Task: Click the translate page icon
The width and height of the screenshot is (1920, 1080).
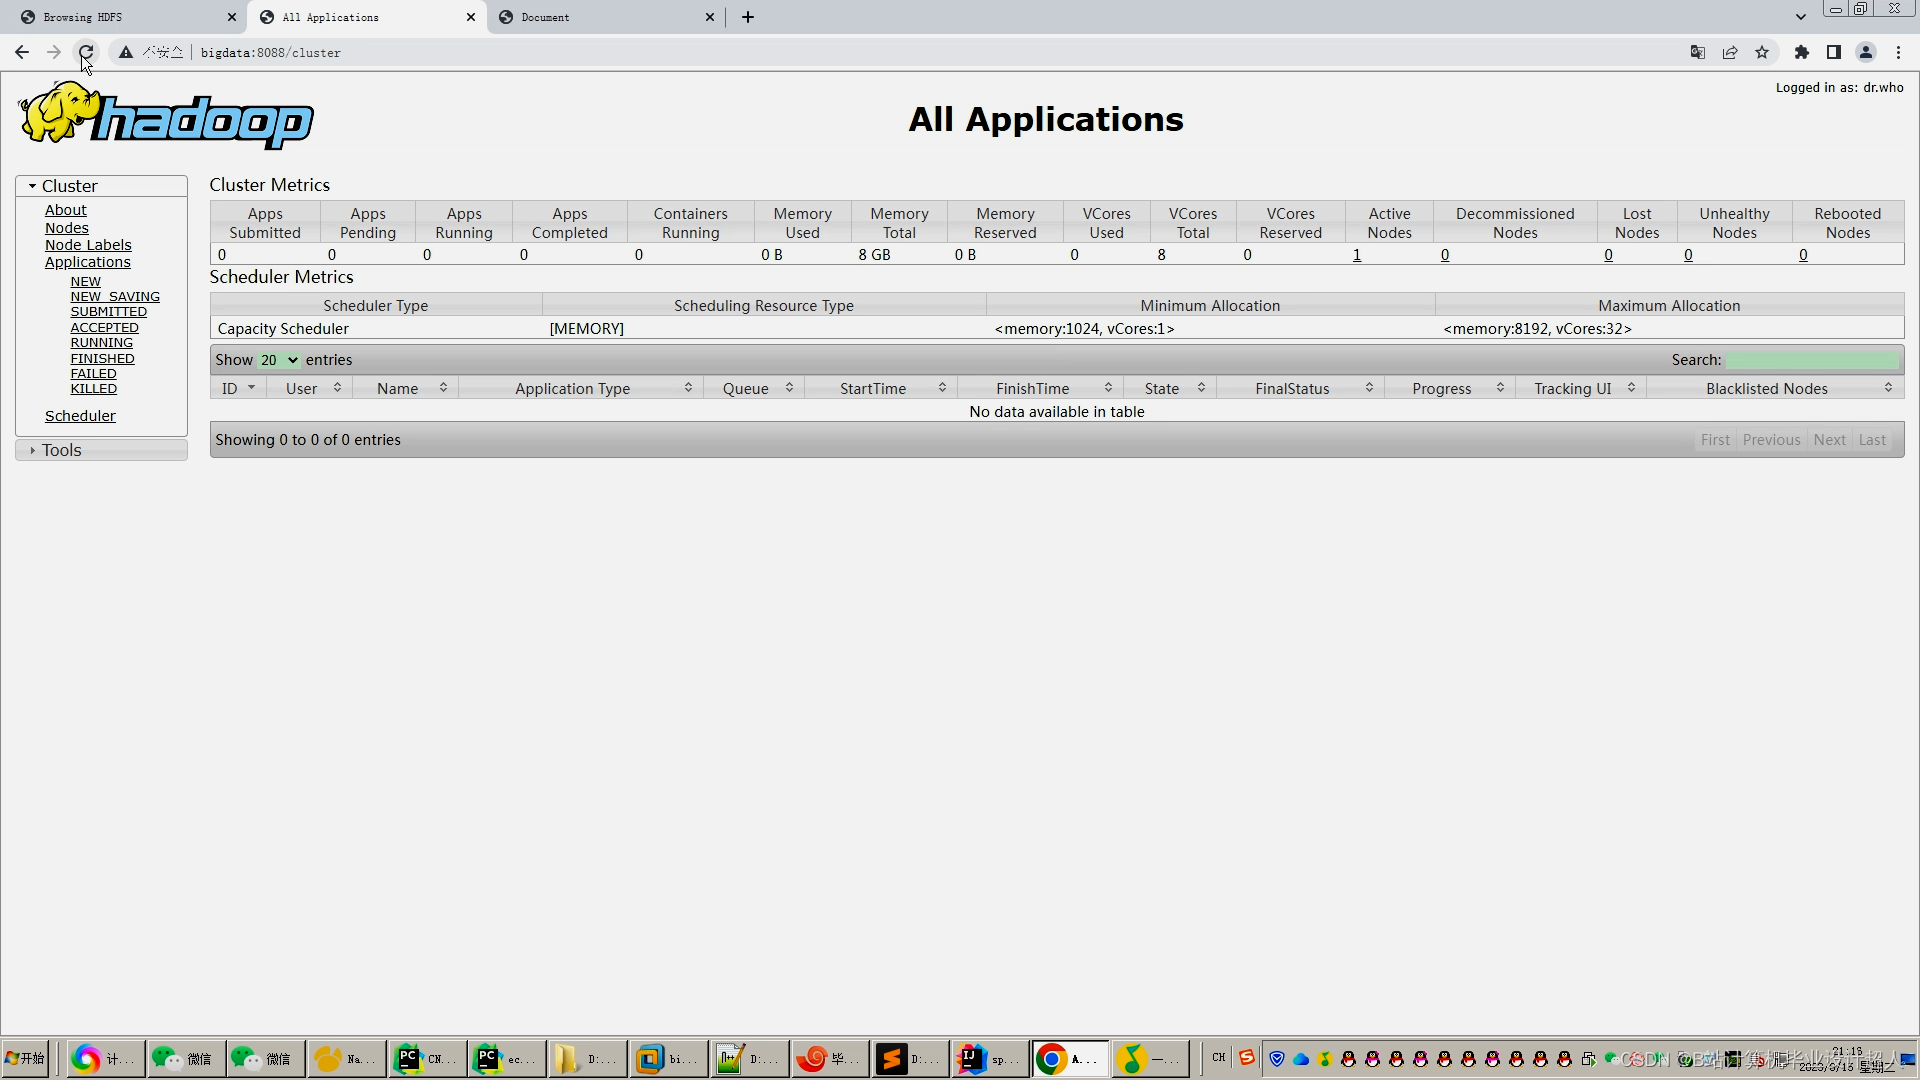Action: tap(1698, 52)
